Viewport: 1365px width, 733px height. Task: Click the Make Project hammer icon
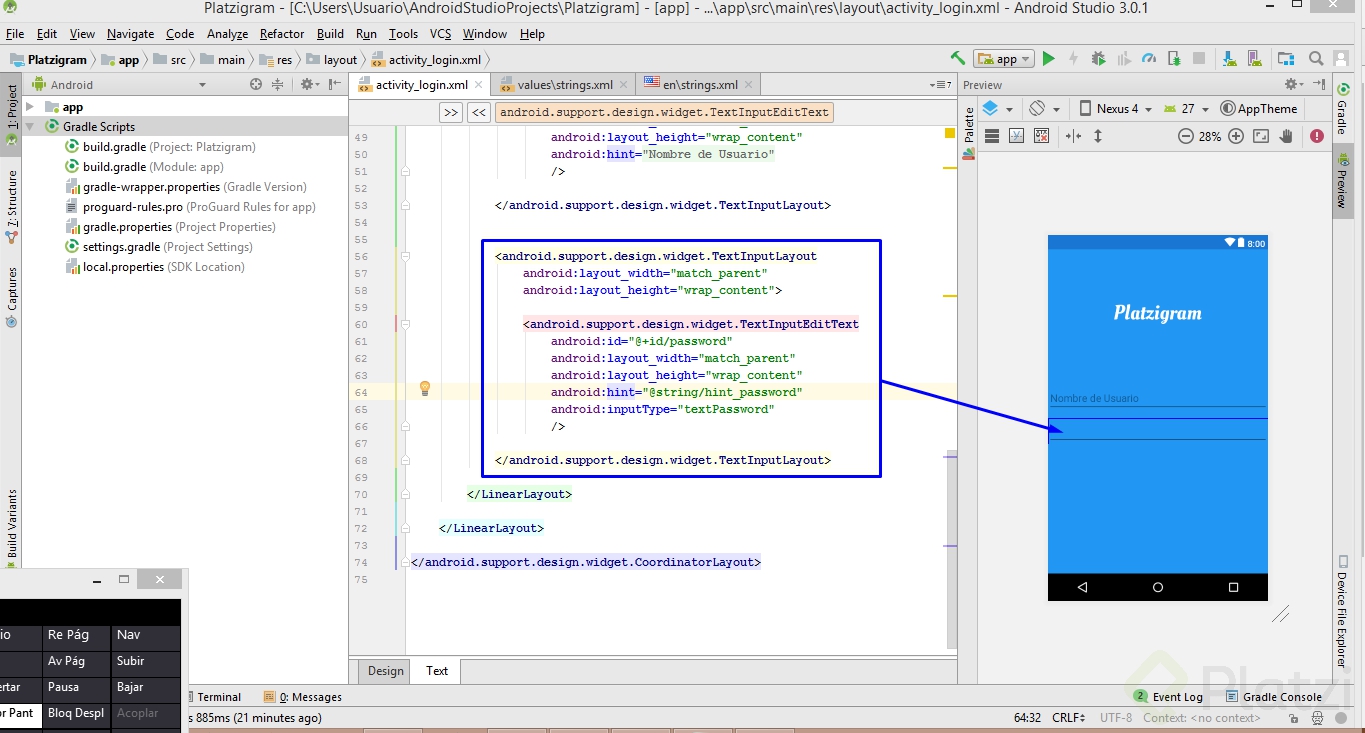(957, 59)
